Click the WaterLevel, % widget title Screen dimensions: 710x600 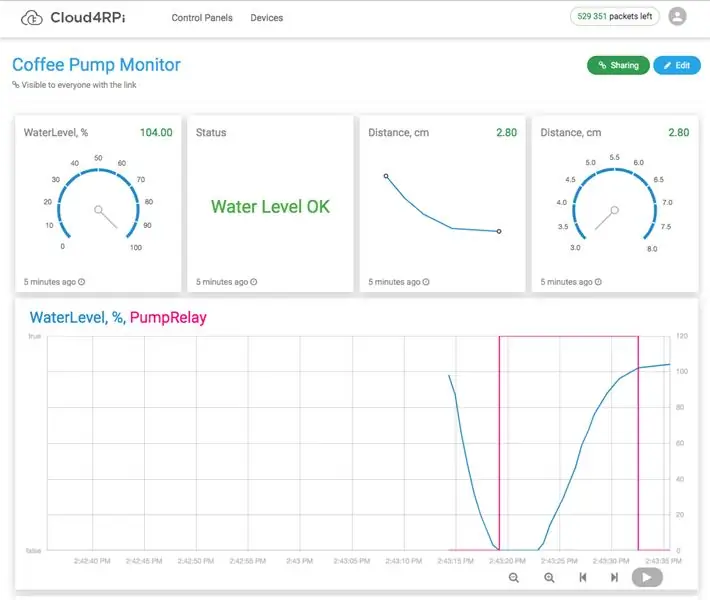click(x=56, y=133)
